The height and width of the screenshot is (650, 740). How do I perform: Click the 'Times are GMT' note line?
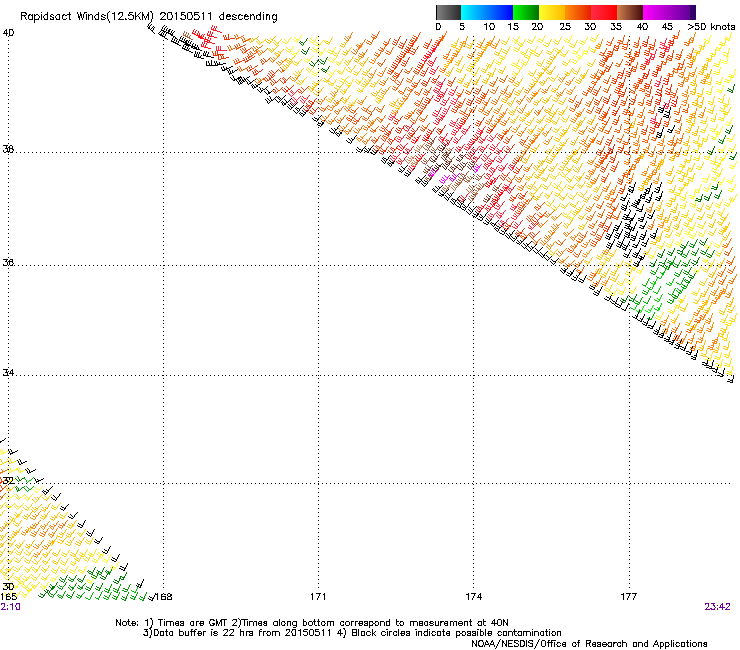coord(312,623)
